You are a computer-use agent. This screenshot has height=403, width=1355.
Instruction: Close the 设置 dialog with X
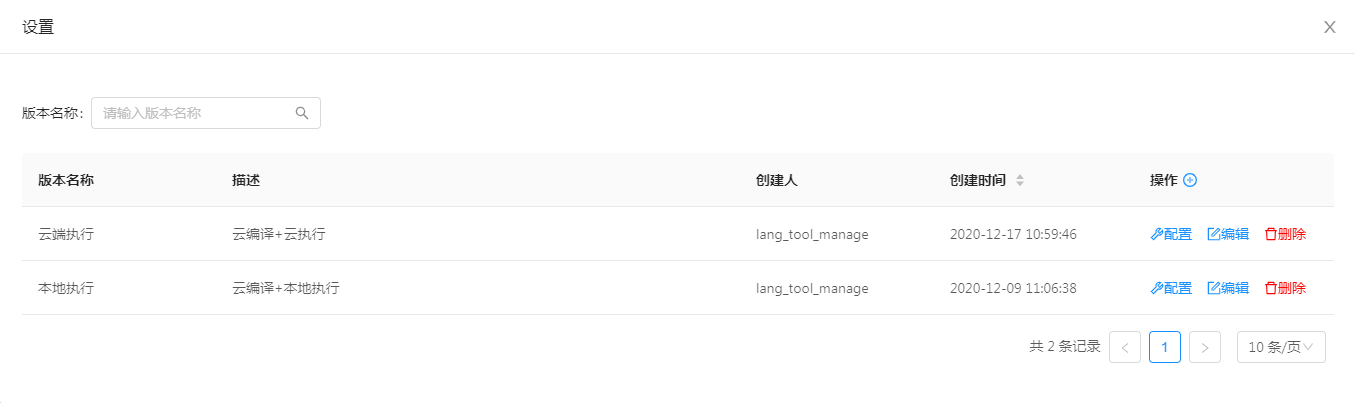point(1330,27)
